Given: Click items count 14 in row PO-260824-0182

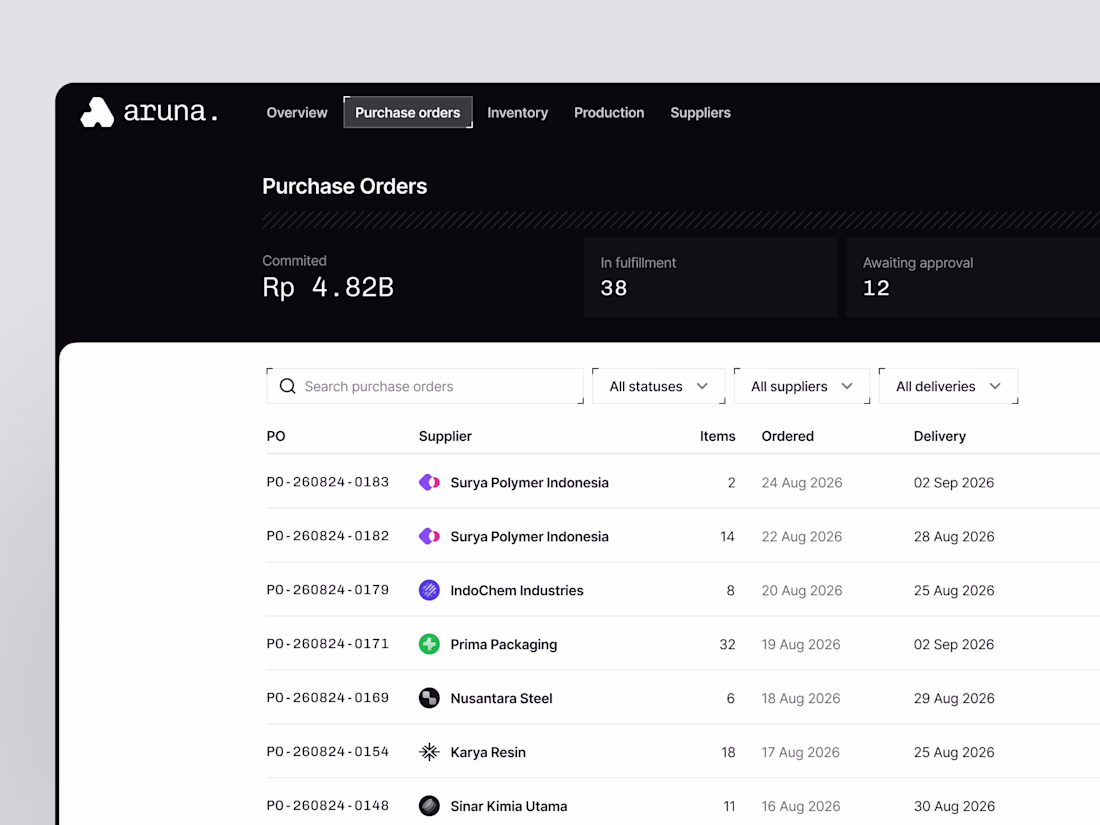Looking at the screenshot, I should pyautogui.click(x=727, y=537).
